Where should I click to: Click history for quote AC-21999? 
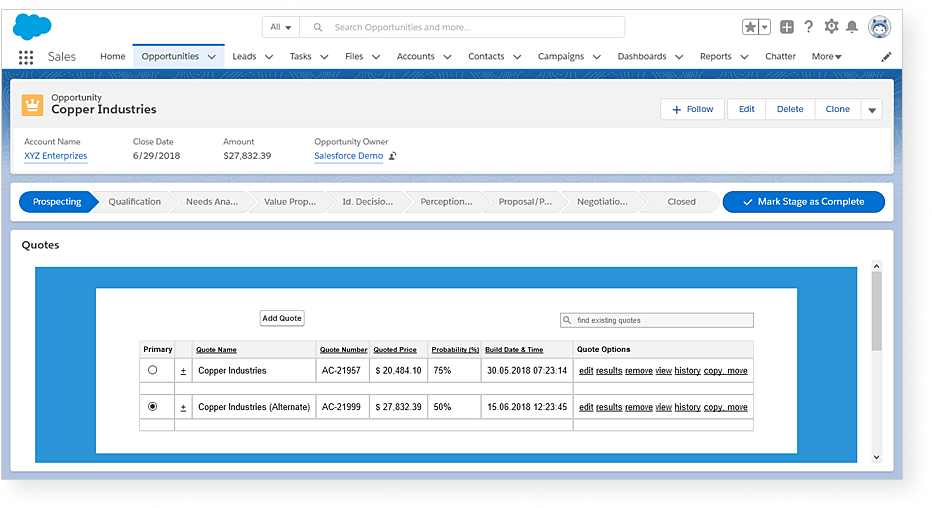point(687,408)
